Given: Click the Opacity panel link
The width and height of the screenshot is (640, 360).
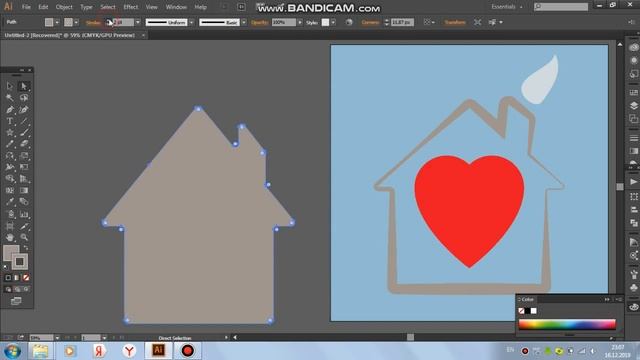Looking at the screenshot, I should [x=260, y=22].
